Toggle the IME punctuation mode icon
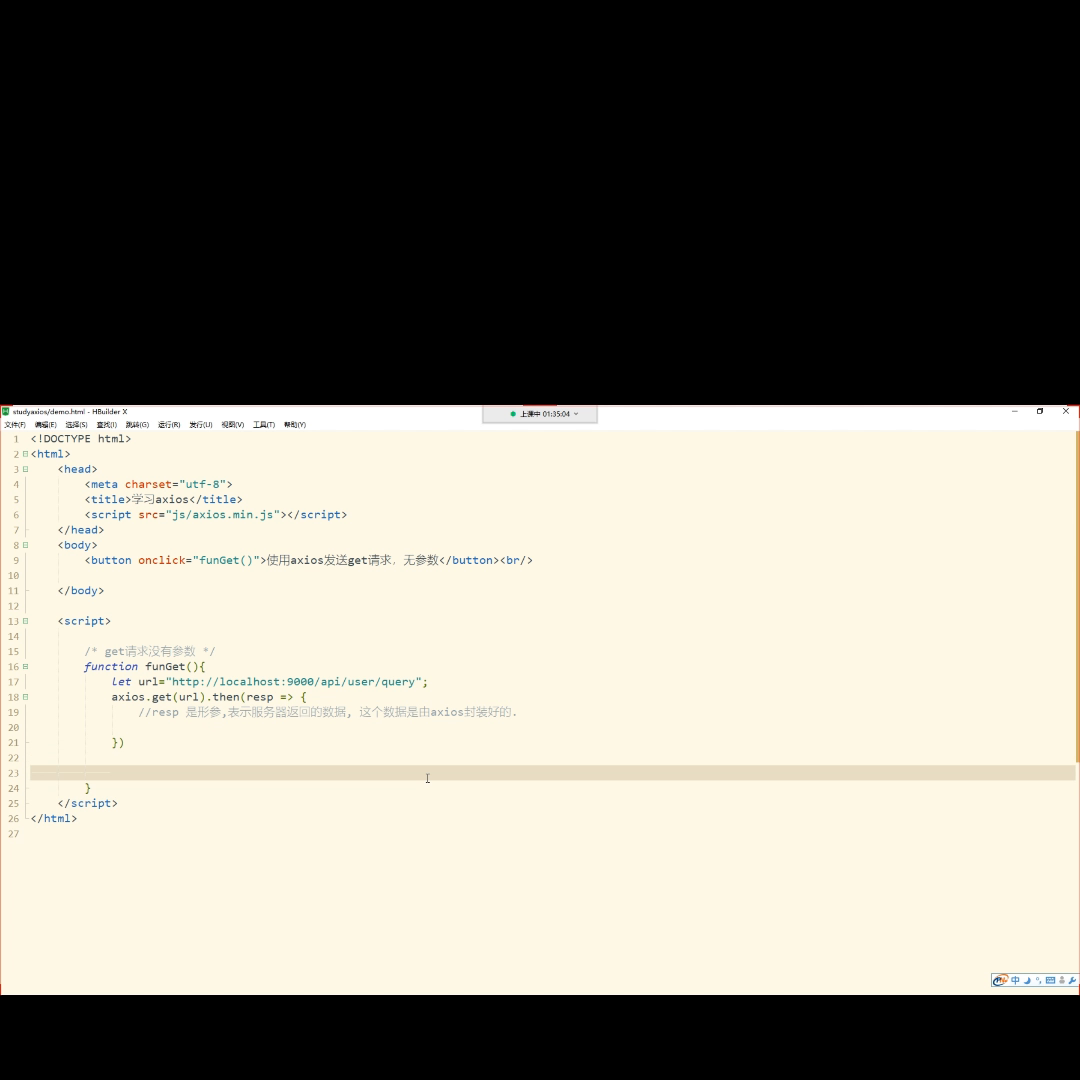 [x=1038, y=980]
